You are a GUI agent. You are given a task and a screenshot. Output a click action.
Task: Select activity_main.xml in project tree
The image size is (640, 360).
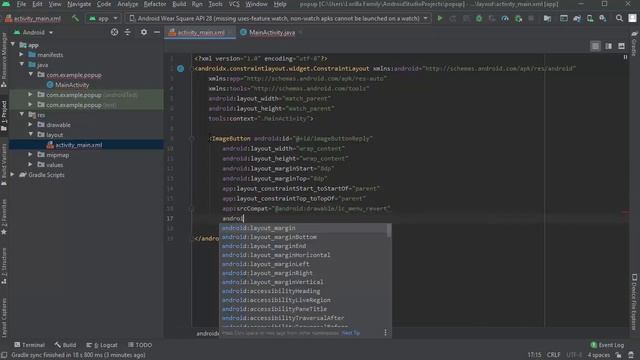point(79,145)
